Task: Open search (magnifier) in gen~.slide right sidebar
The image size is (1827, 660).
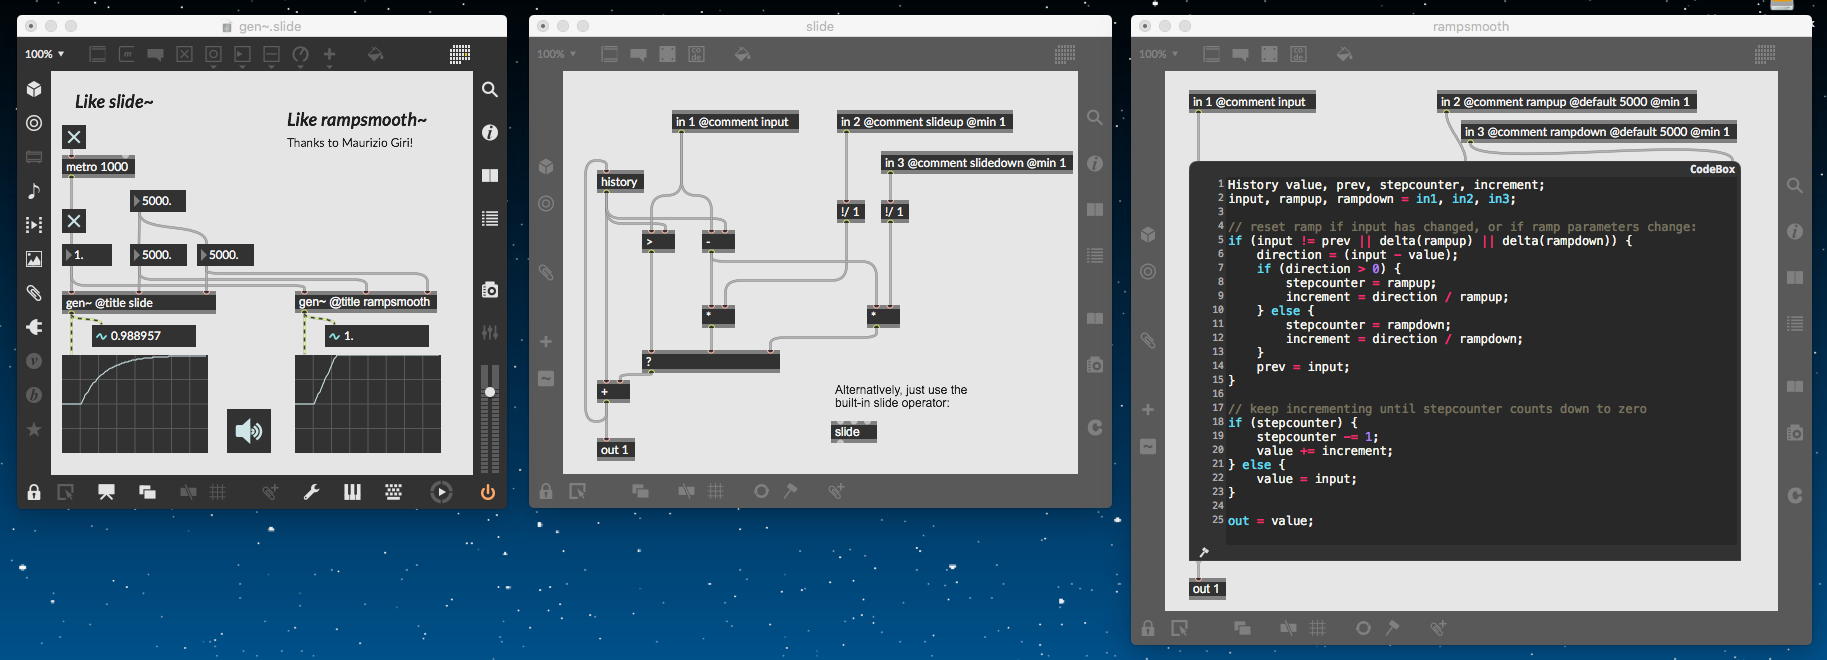Action: pos(490,90)
